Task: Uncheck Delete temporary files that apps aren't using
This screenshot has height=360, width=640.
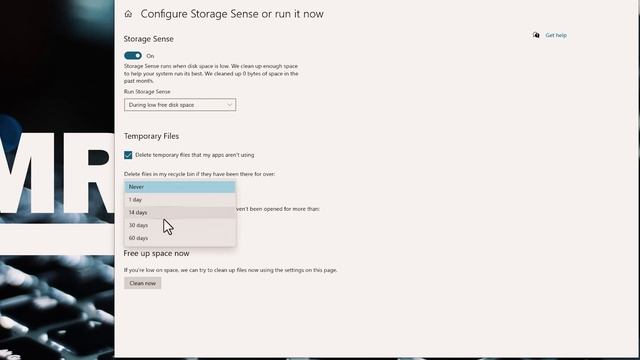Action: [128, 155]
